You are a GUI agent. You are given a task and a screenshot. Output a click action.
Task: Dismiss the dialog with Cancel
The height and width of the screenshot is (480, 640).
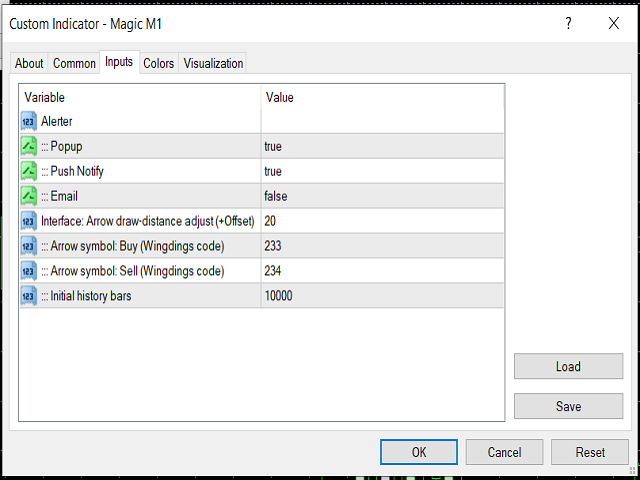504,452
